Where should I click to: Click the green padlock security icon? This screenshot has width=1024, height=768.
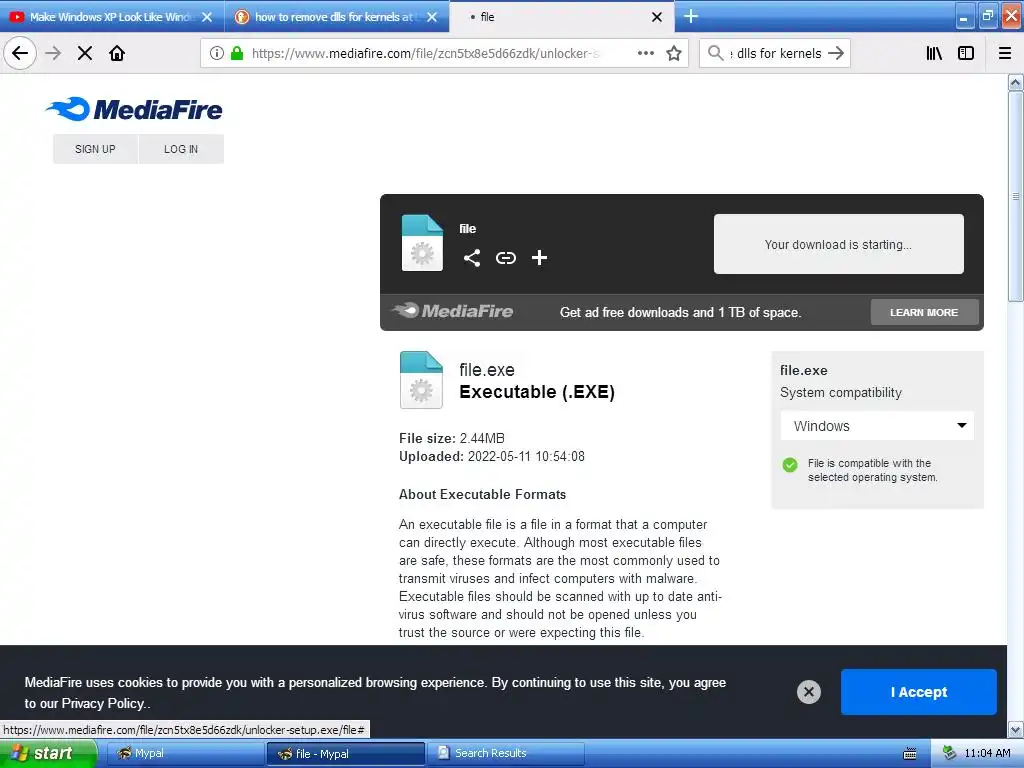coord(237,53)
